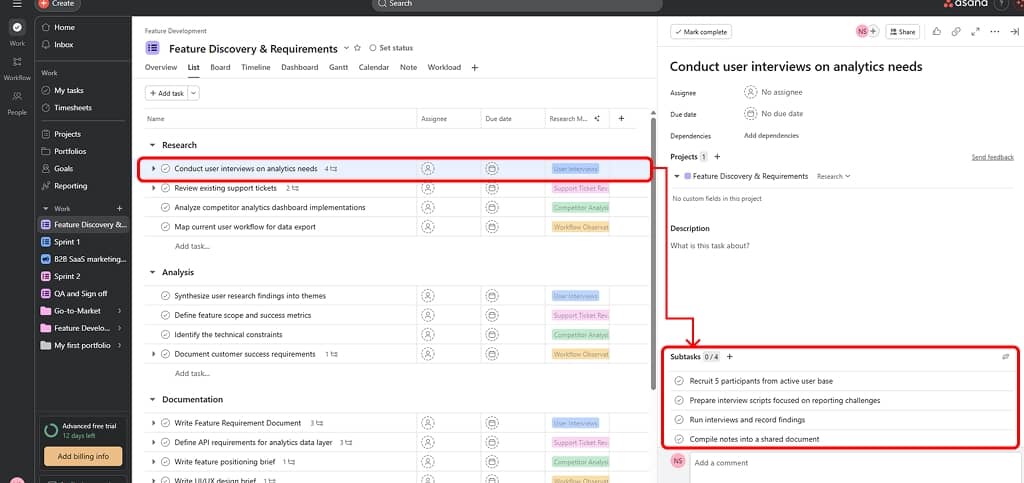Complete subtask Compile notes into shared document
This screenshot has width=1024, height=483.
(x=679, y=439)
